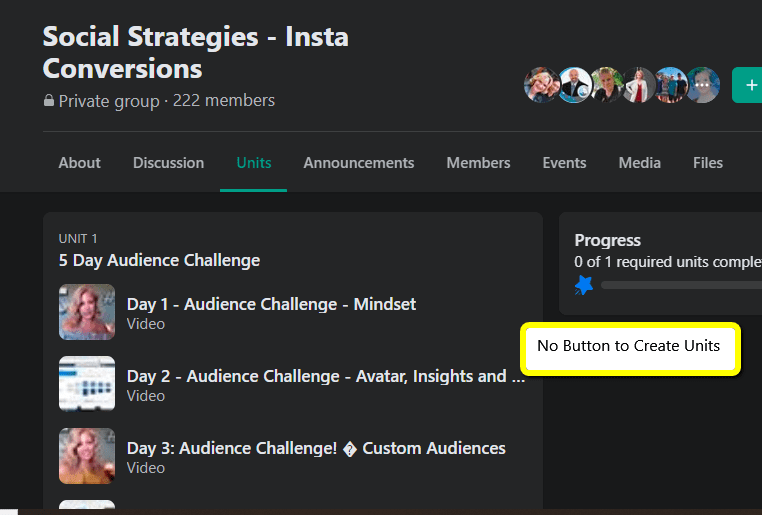762x515 pixels.
Task: Click the blue star progress icon
Action: 584,285
